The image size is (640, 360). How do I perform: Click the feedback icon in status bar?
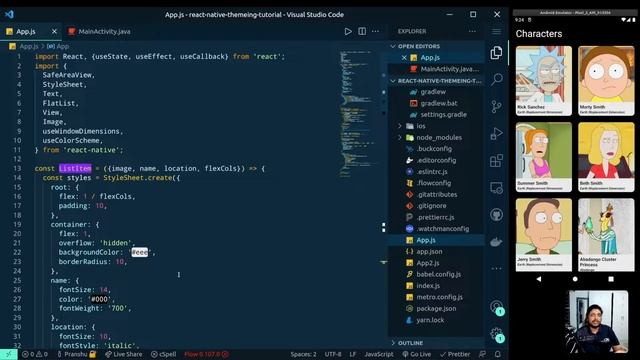(x=482, y=354)
